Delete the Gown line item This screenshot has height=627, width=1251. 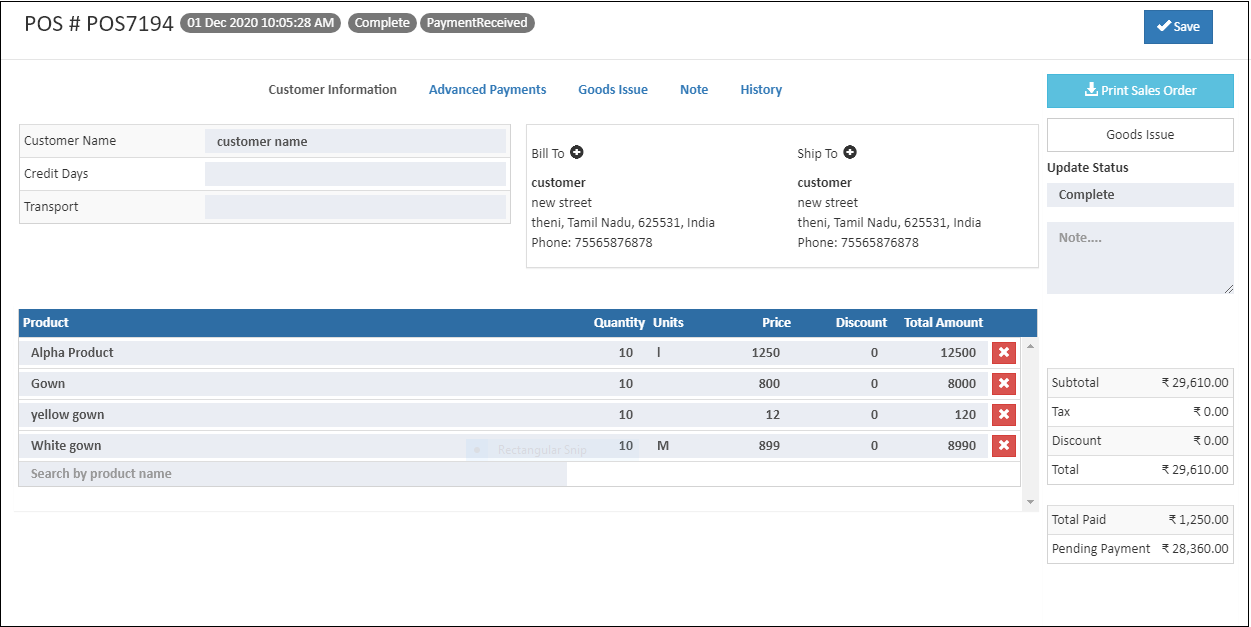click(x=1004, y=383)
